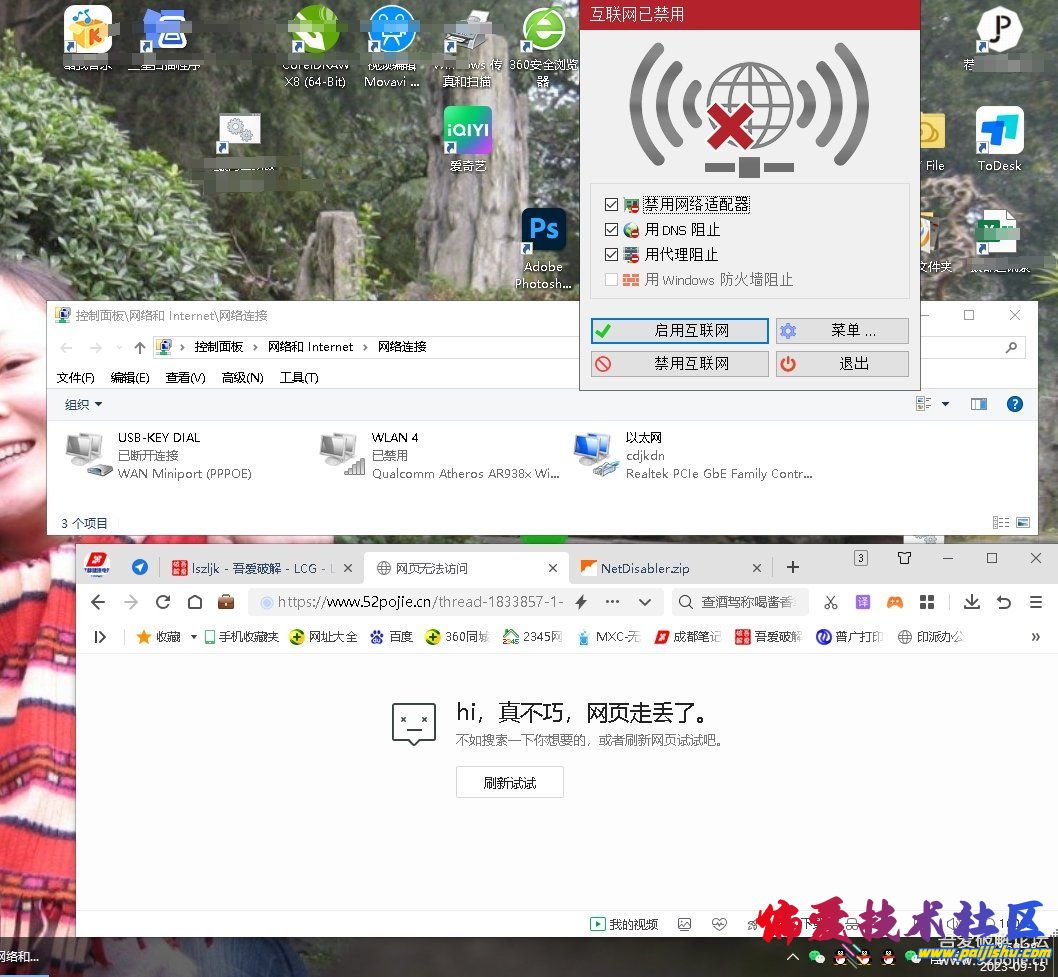Expand the browser address bar dropdown arrow

[645, 602]
